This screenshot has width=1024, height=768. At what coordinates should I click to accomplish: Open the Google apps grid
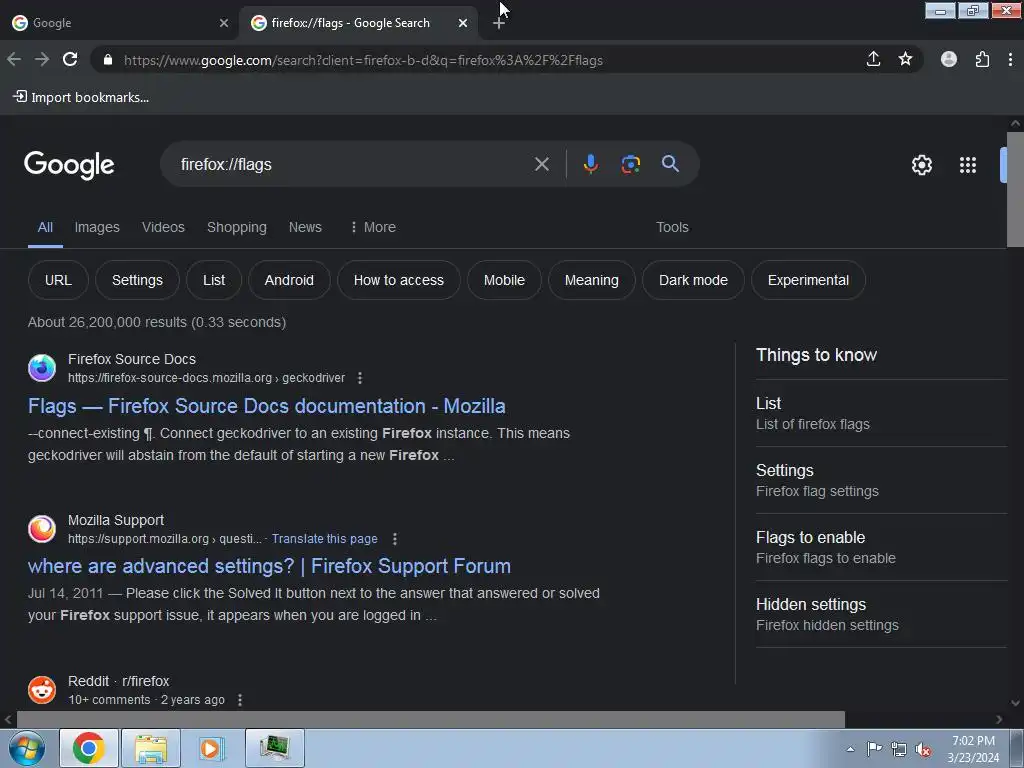[x=968, y=165]
